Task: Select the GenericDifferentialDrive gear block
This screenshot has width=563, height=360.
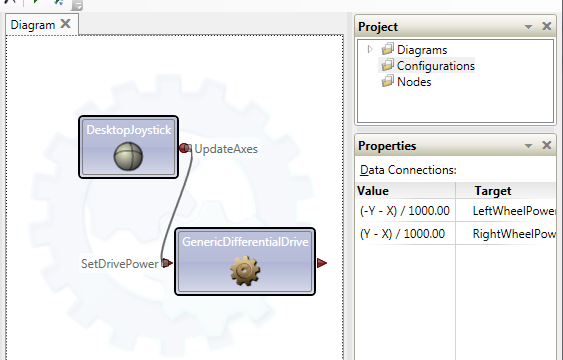Action: coord(245,262)
